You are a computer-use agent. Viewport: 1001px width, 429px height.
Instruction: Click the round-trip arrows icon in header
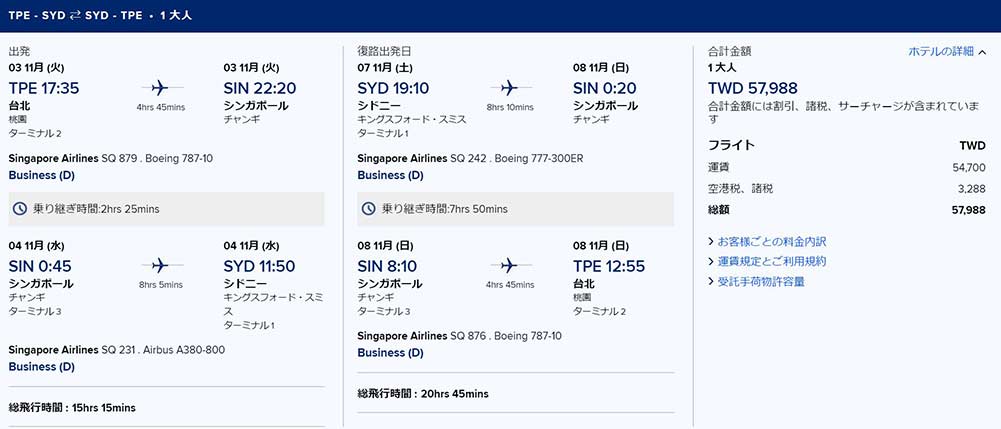coord(75,15)
